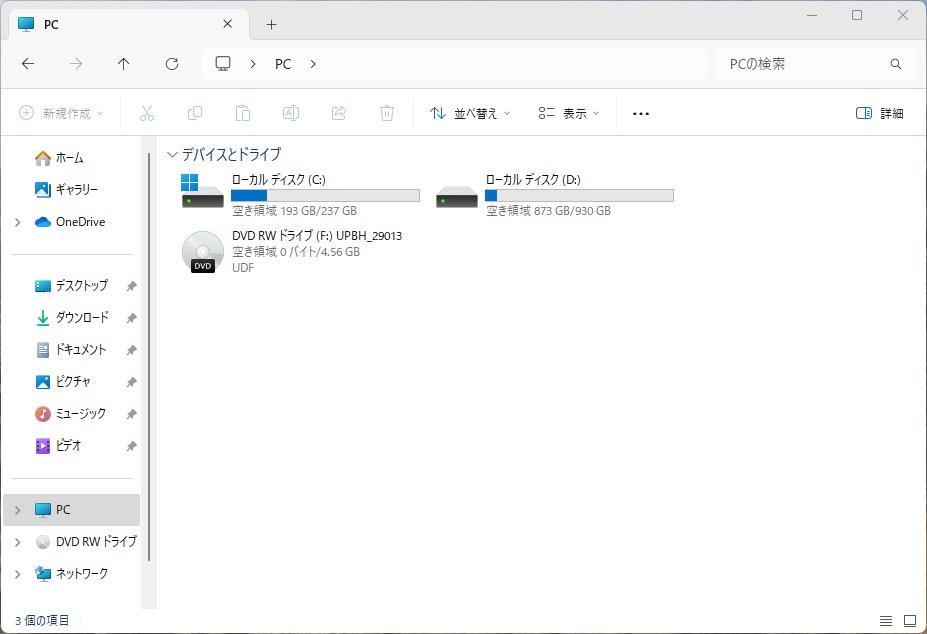
Task: Maximize the File Explorer window
Action: (x=857, y=15)
